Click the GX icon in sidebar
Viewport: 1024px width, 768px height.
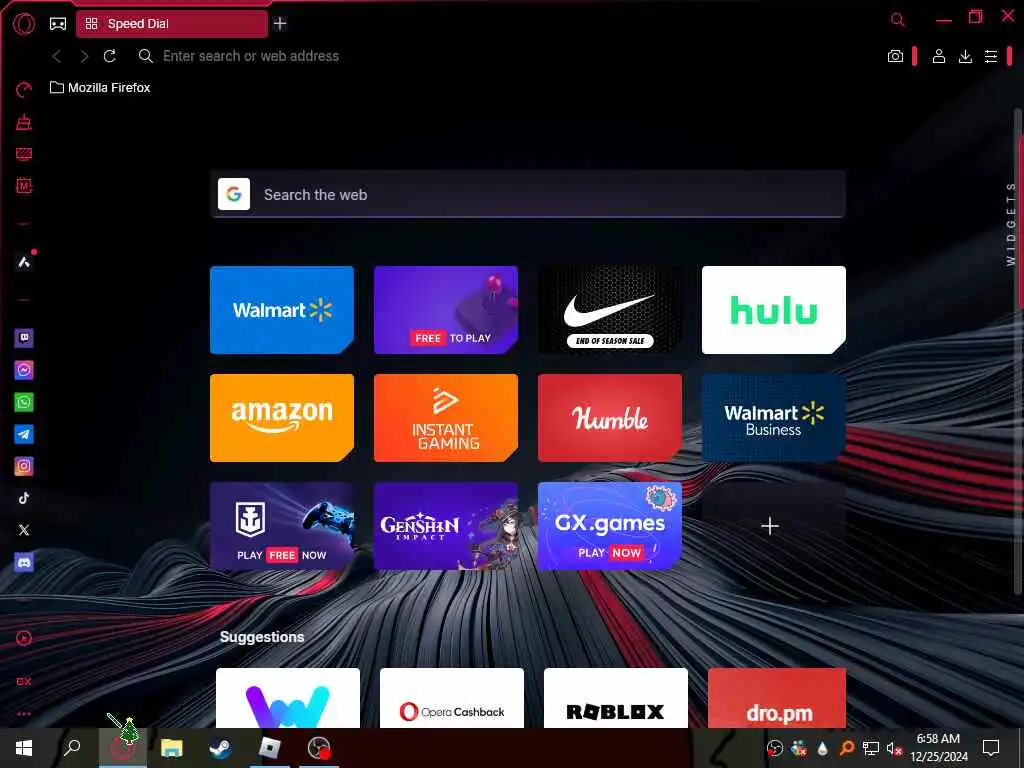(24, 681)
